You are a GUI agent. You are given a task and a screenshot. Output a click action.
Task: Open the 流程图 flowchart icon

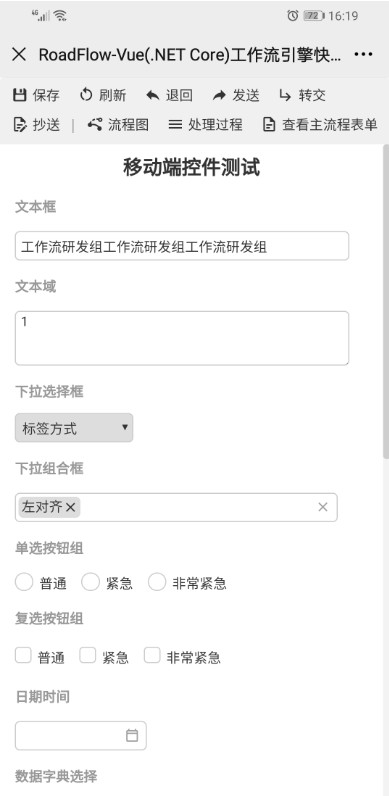(x=94, y=124)
